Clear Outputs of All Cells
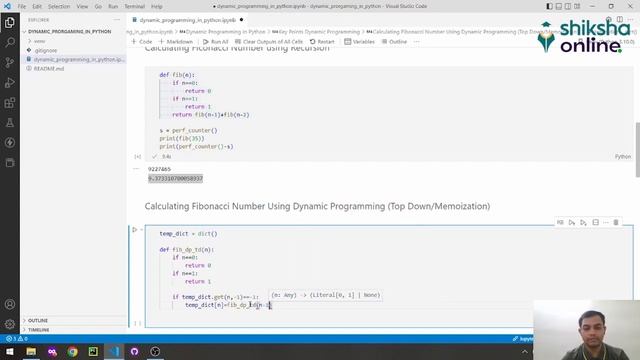The width and height of the screenshot is (640, 360). [x=269, y=42]
